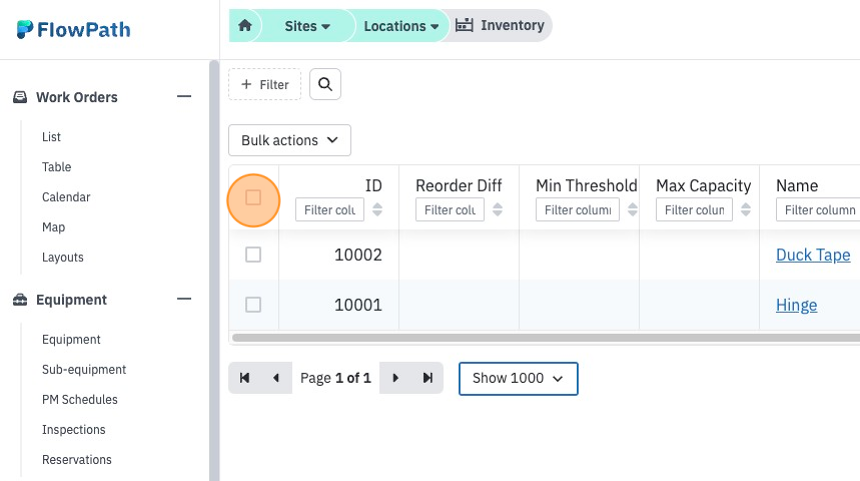The image size is (860, 481).
Task: Click the Work Orders inbox icon
Action: pos(20,97)
